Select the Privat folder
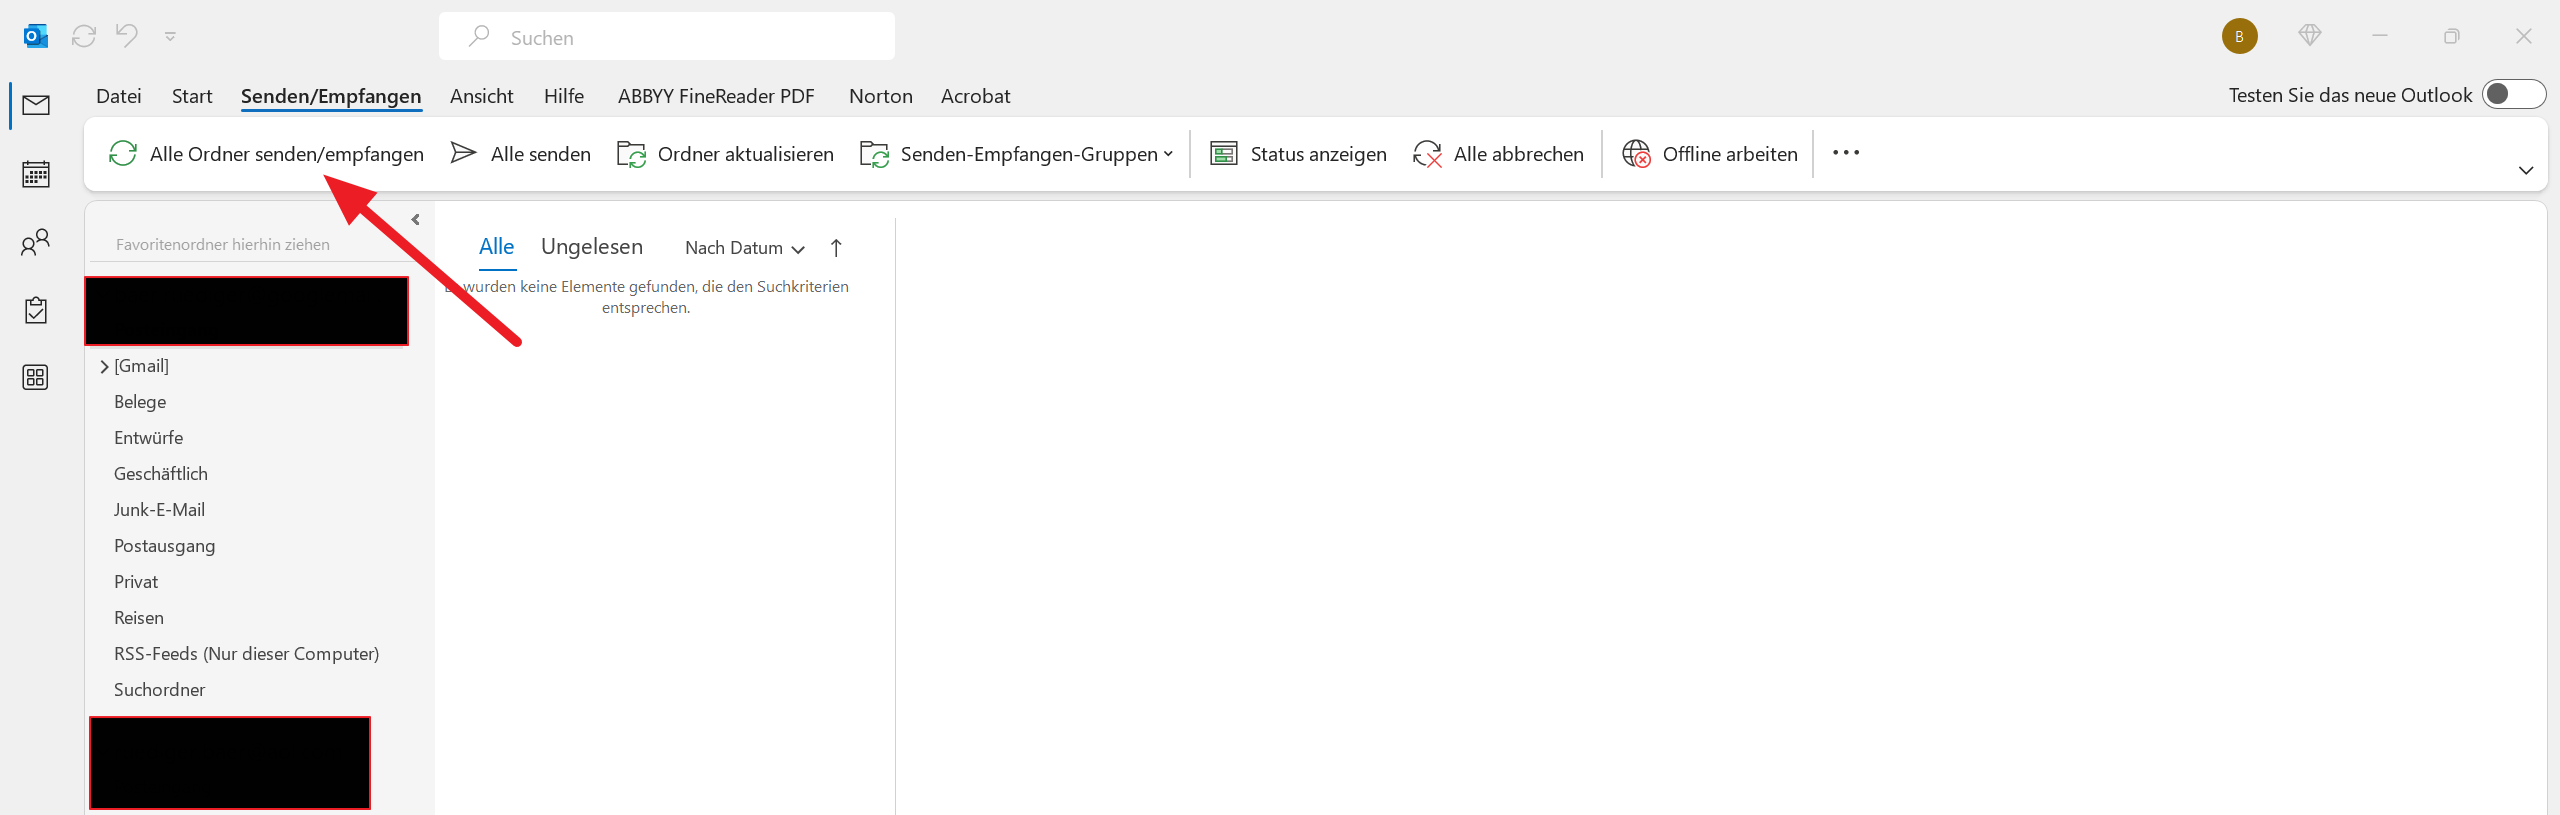 point(136,582)
